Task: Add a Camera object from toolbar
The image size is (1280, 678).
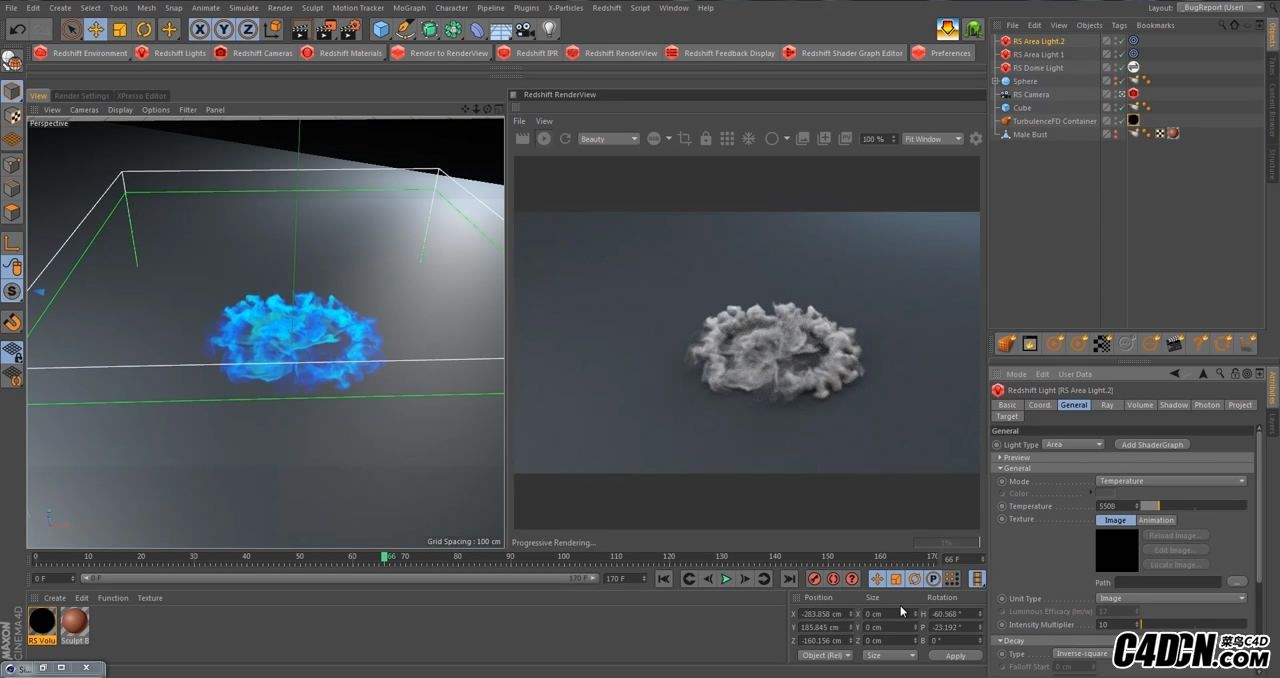Action: click(525, 30)
